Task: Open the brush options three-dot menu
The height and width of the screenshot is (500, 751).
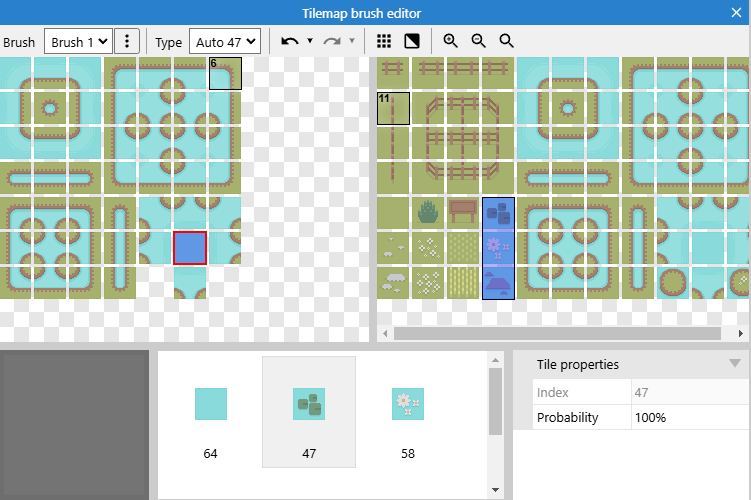Action: click(x=126, y=41)
